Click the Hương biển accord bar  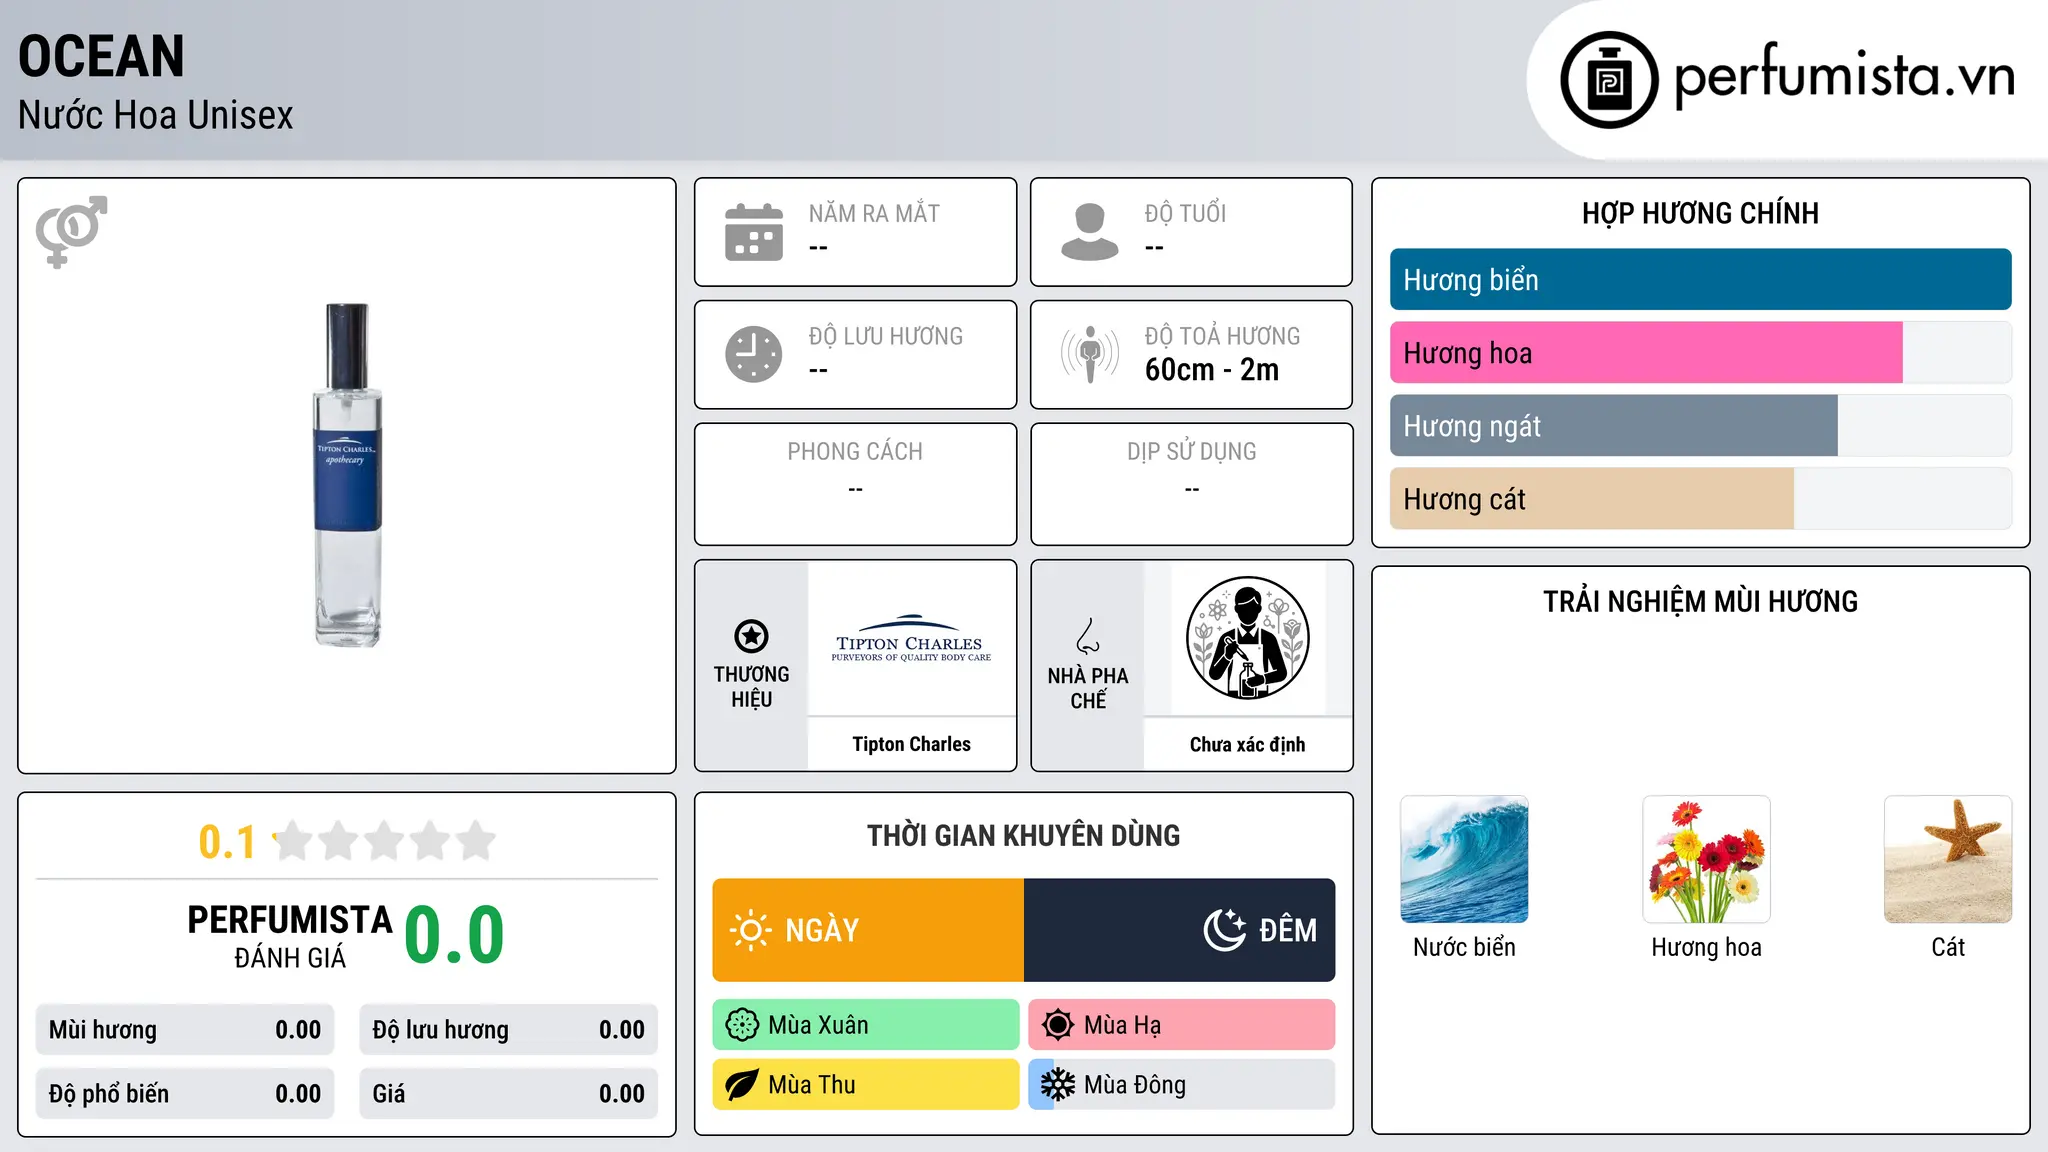click(1700, 279)
